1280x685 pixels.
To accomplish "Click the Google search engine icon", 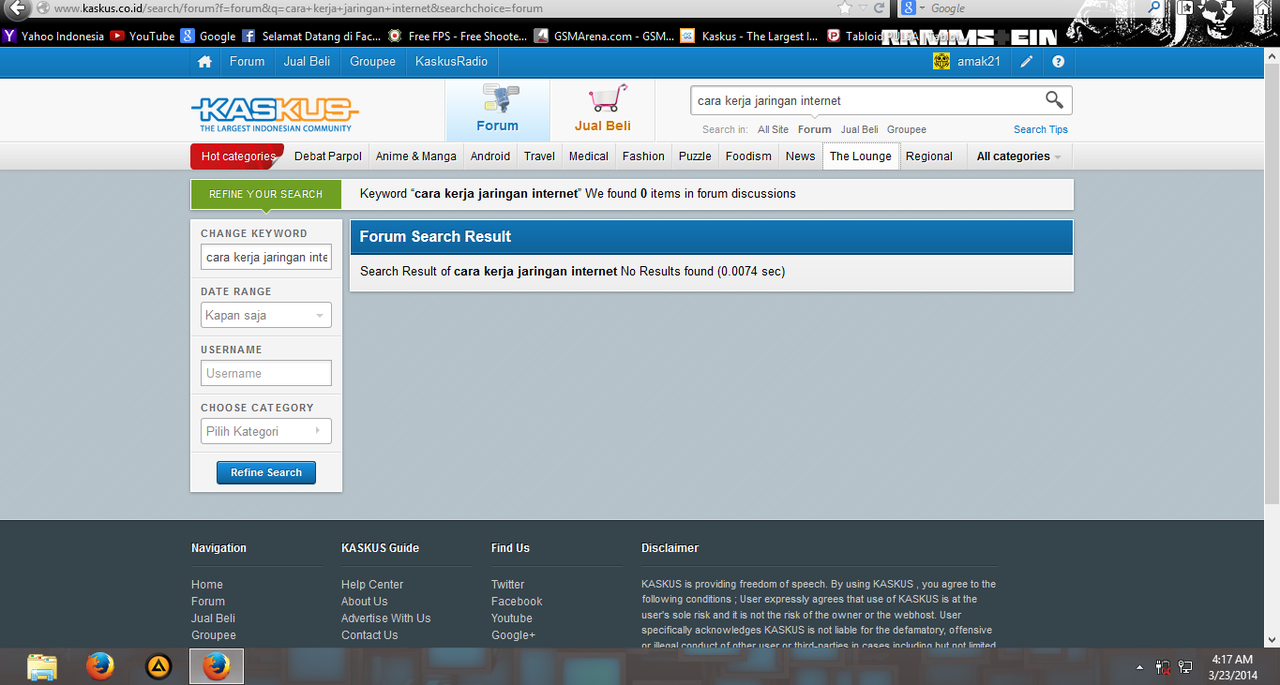I will click(x=908, y=8).
